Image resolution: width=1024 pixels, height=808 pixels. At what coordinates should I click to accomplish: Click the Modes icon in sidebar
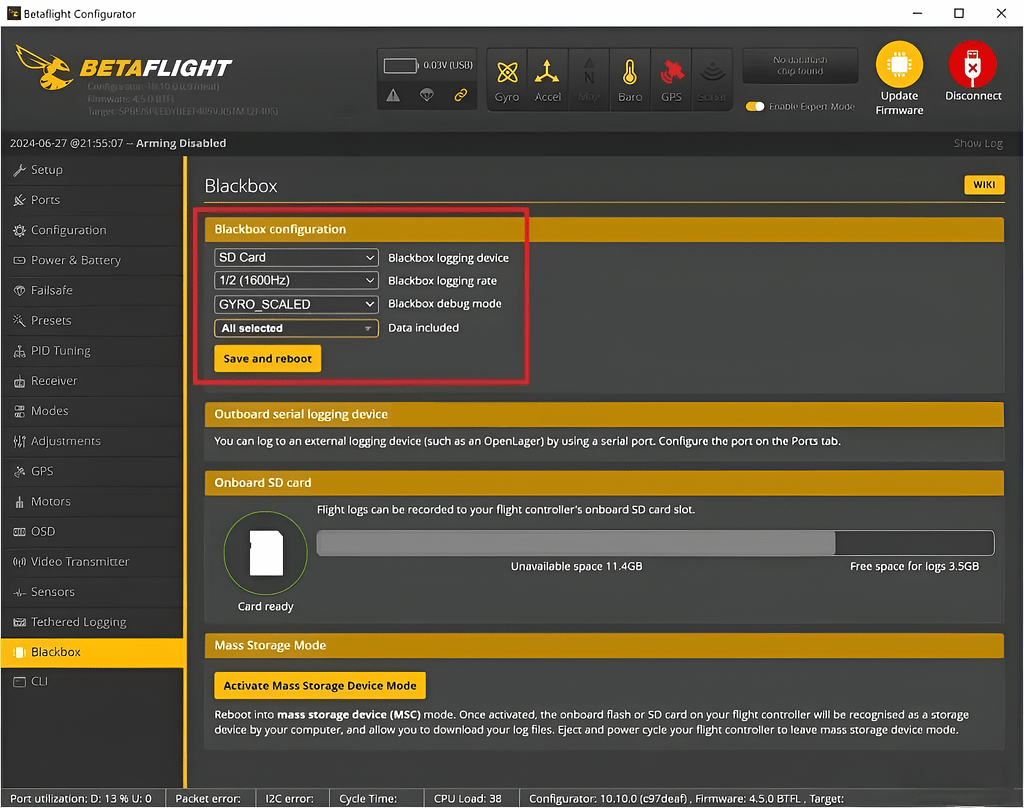pyautogui.click(x=20, y=411)
